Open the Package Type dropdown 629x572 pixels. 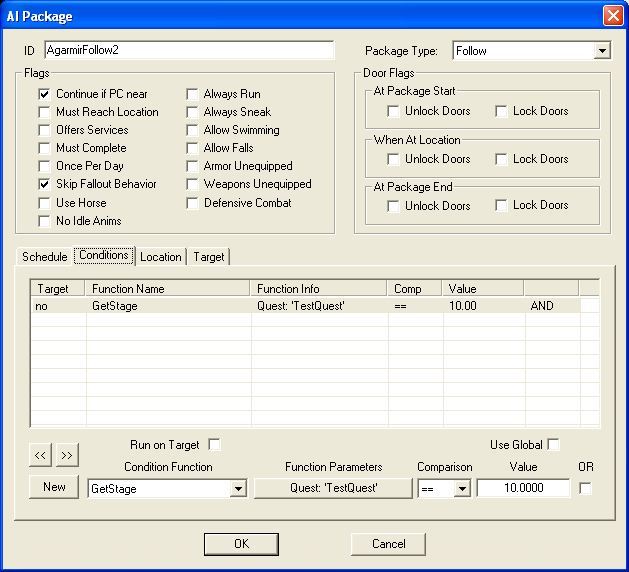pos(602,51)
